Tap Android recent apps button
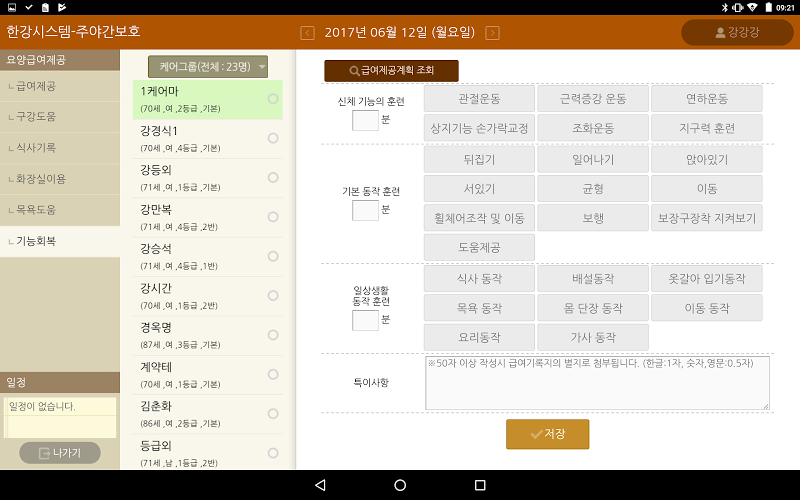 480,485
